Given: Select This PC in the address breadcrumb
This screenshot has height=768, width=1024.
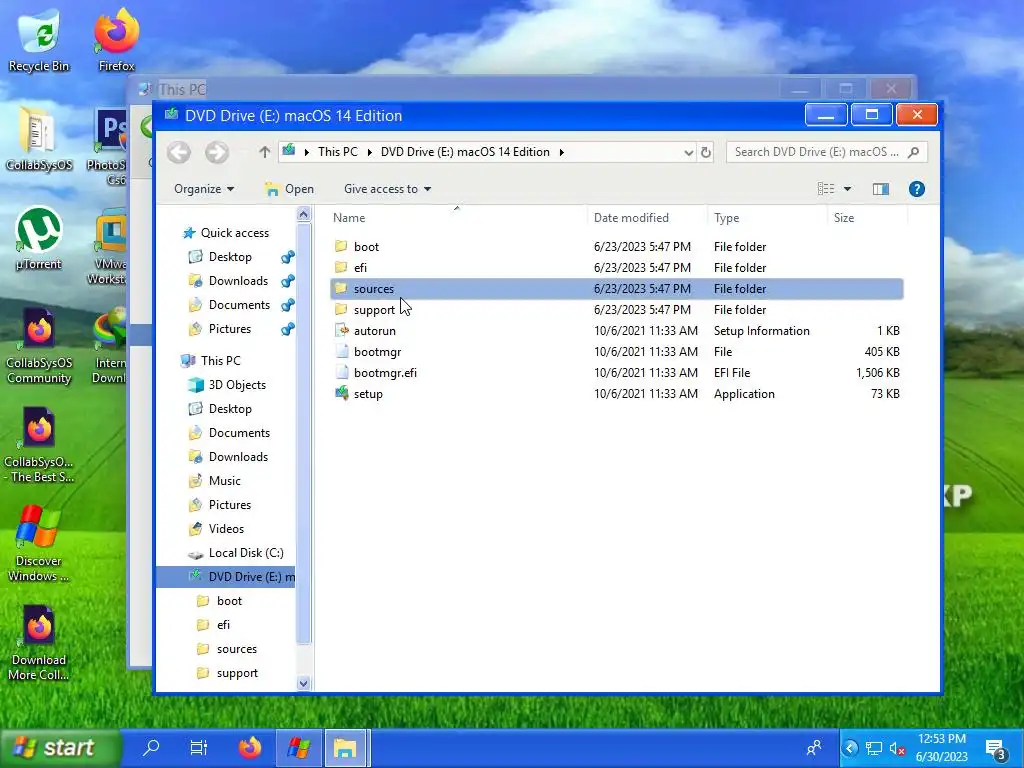Looking at the screenshot, I should coord(338,152).
